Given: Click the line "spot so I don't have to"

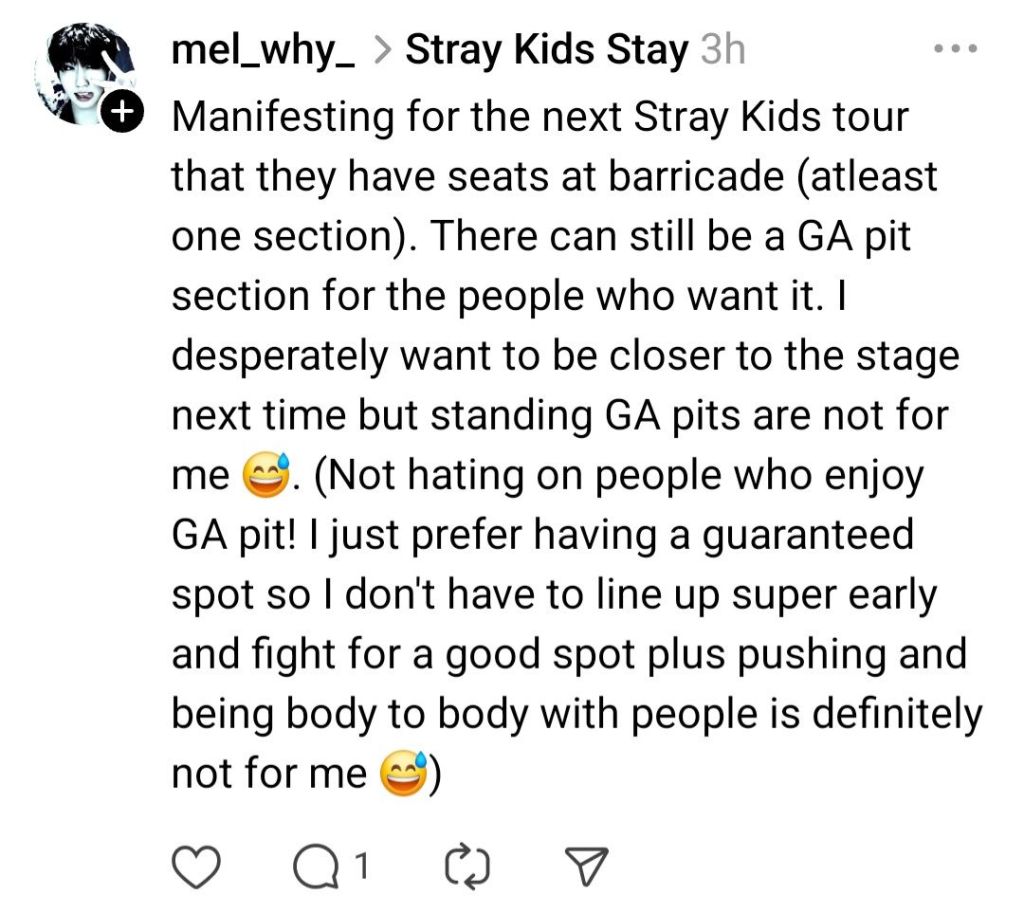Looking at the screenshot, I should 554,595.
